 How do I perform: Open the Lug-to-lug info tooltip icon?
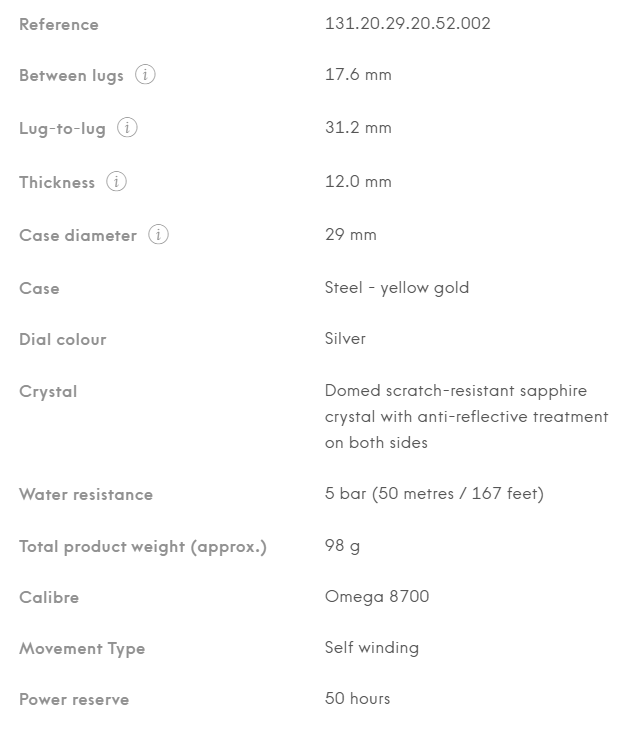(x=127, y=128)
